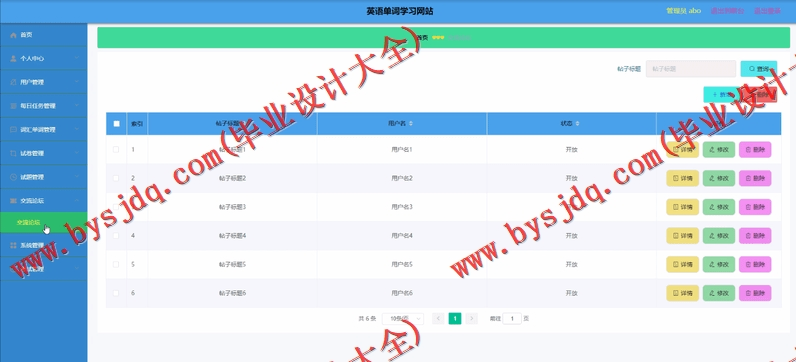
Task: Click pink 删除 for 帖子标题6 row
Action: click(755, 293)
